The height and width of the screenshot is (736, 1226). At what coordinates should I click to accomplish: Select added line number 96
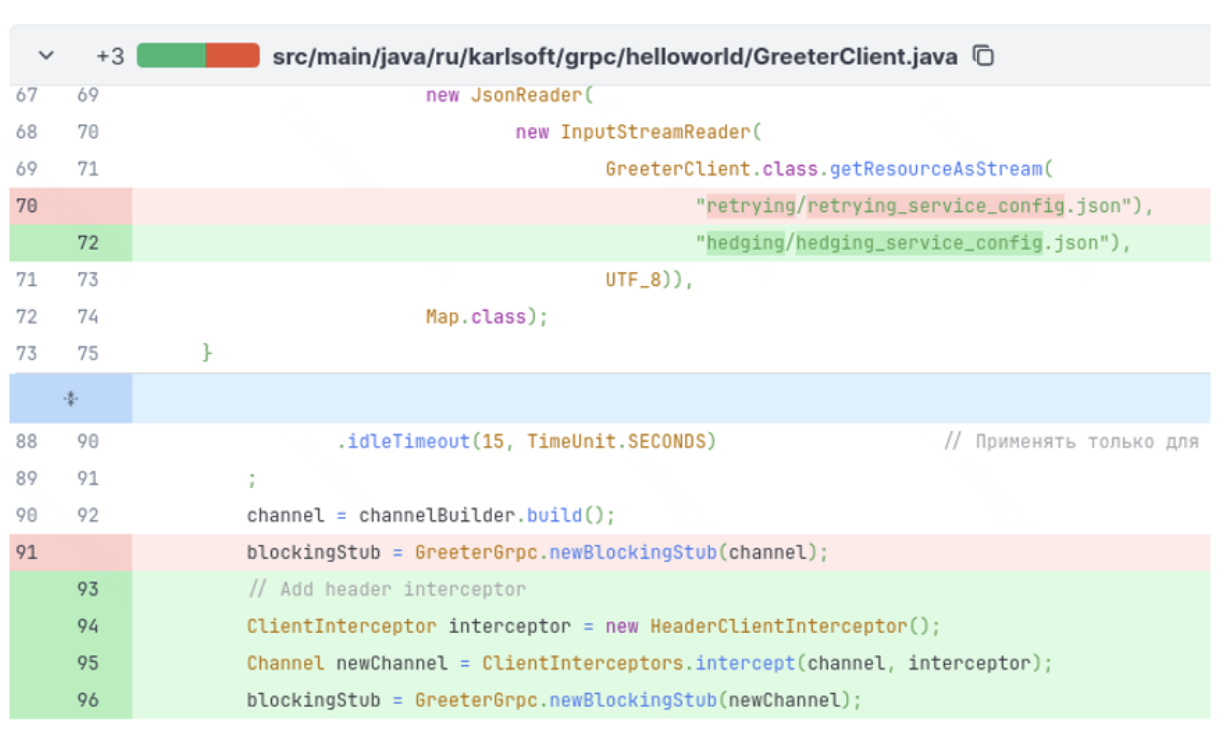[88, 700]
